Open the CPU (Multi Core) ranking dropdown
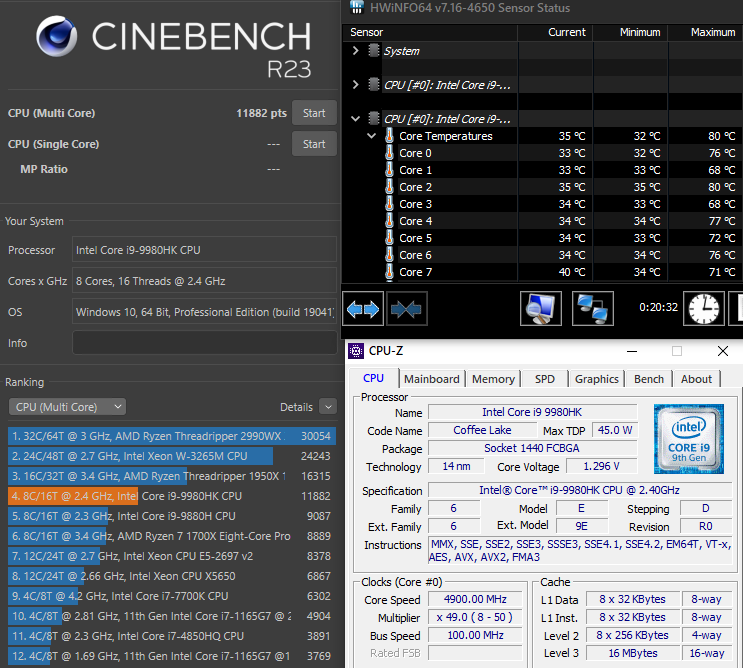 pyautogui.click(x=67, y=407)
